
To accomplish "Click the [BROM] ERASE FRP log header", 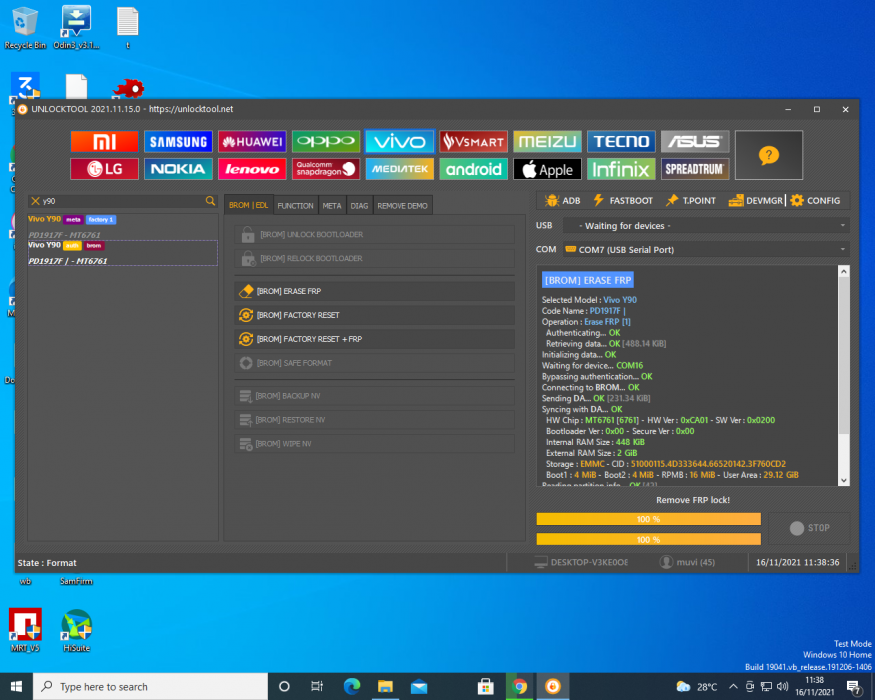I will tap(588, 280).
